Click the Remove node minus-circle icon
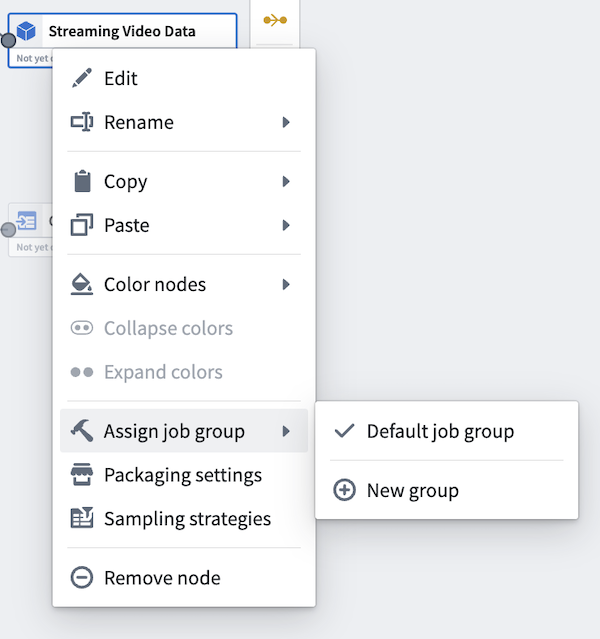This screenshot has height=639, width=600. coord(82,577)
